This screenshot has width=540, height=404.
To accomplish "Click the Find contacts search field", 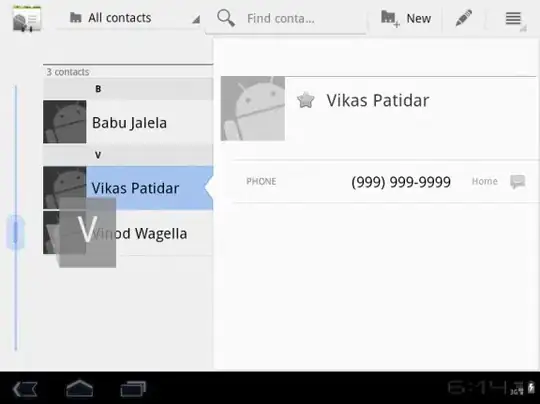I will click(286, 19).
